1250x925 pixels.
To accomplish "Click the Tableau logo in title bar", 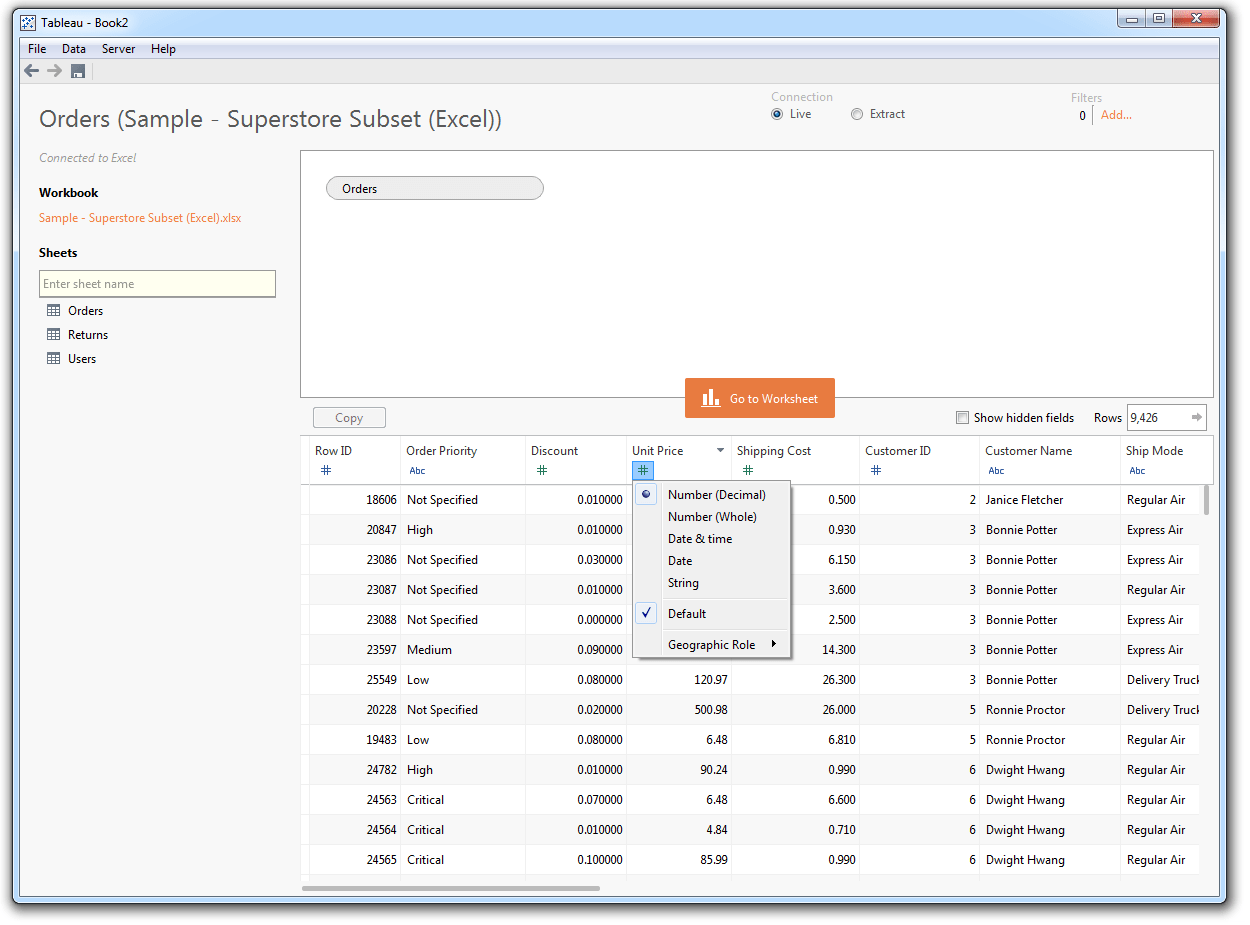I will click(x=29, y=22).
